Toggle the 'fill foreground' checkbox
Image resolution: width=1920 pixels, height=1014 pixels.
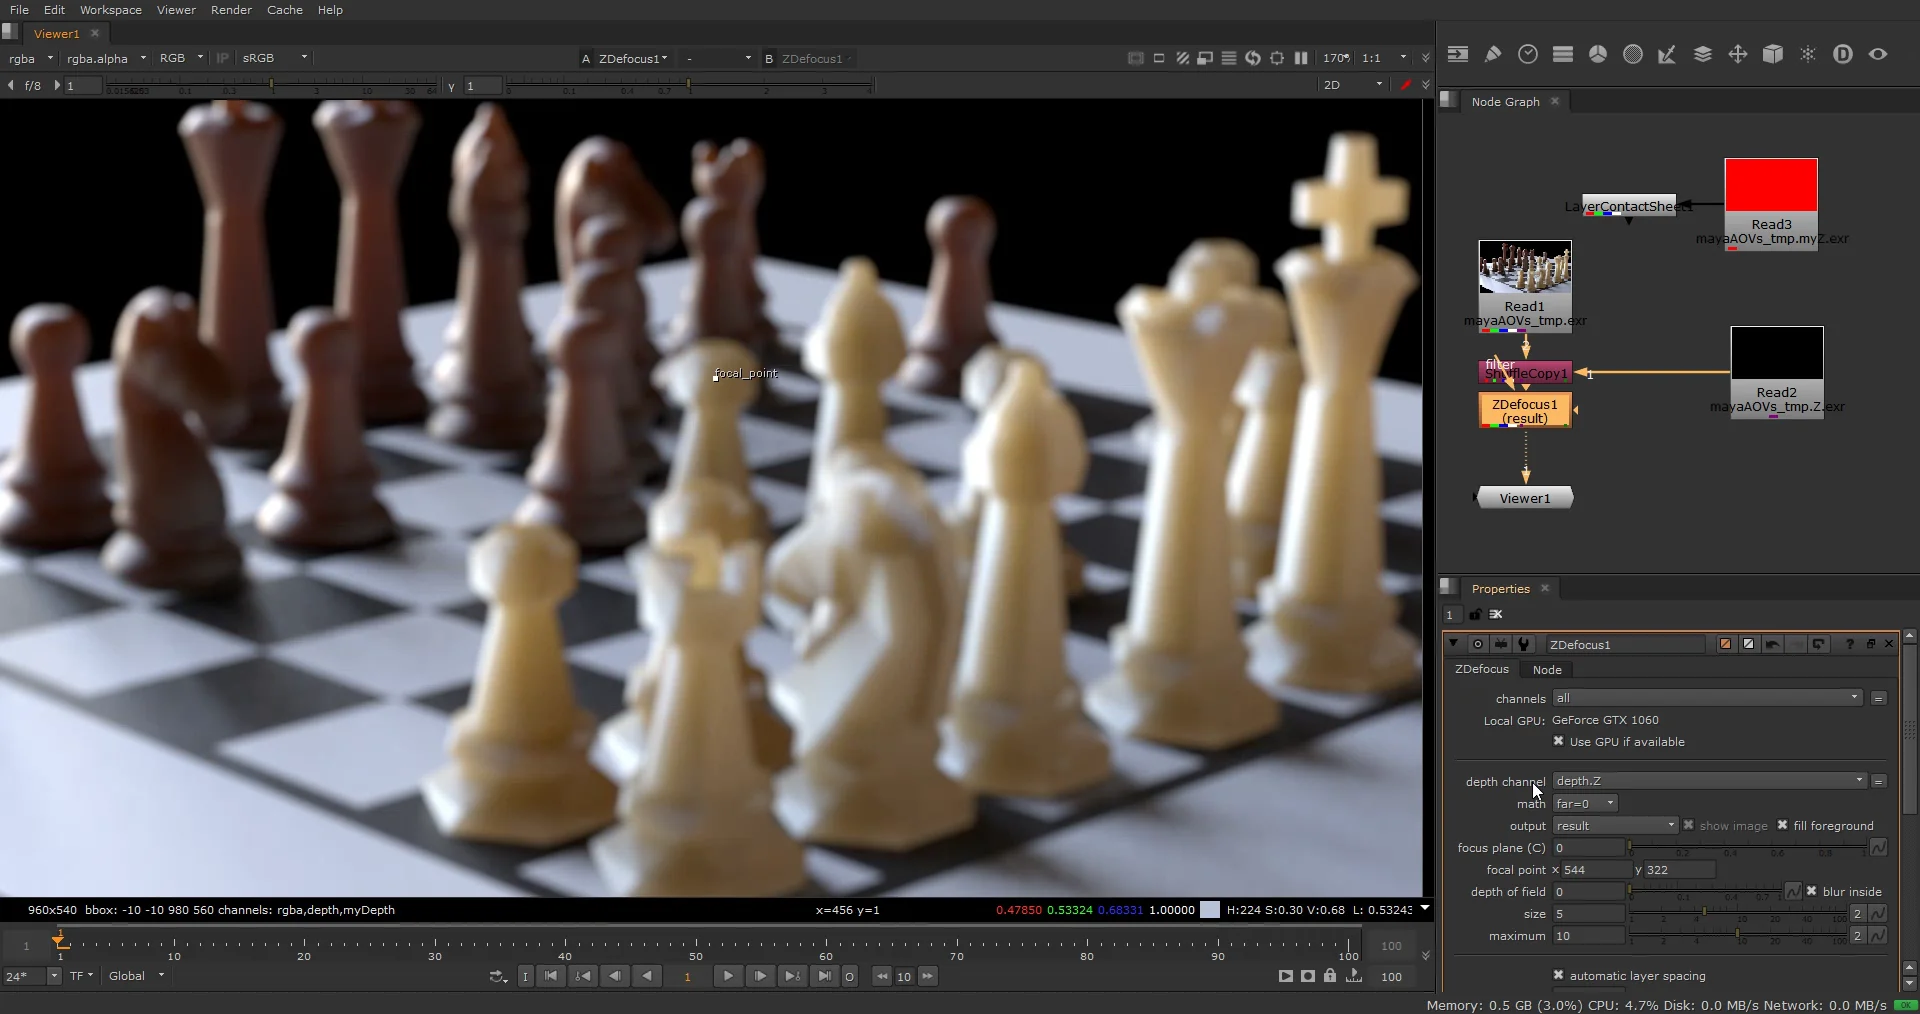coord(1782,825)
